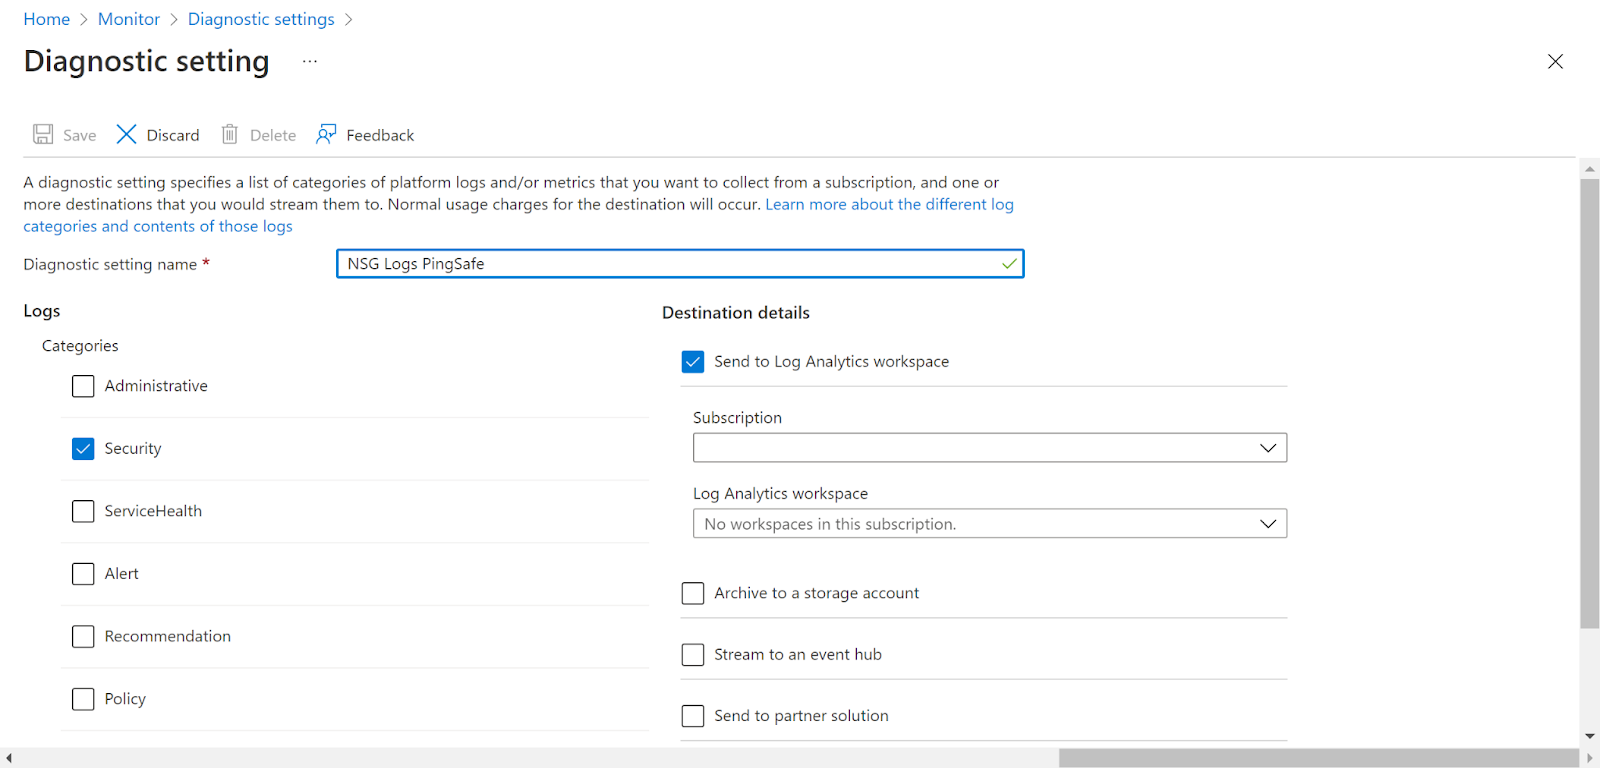Open the Subscription dropdown
The width and height of the screenshot is (1600, 768).
click(x=989, y=448)
